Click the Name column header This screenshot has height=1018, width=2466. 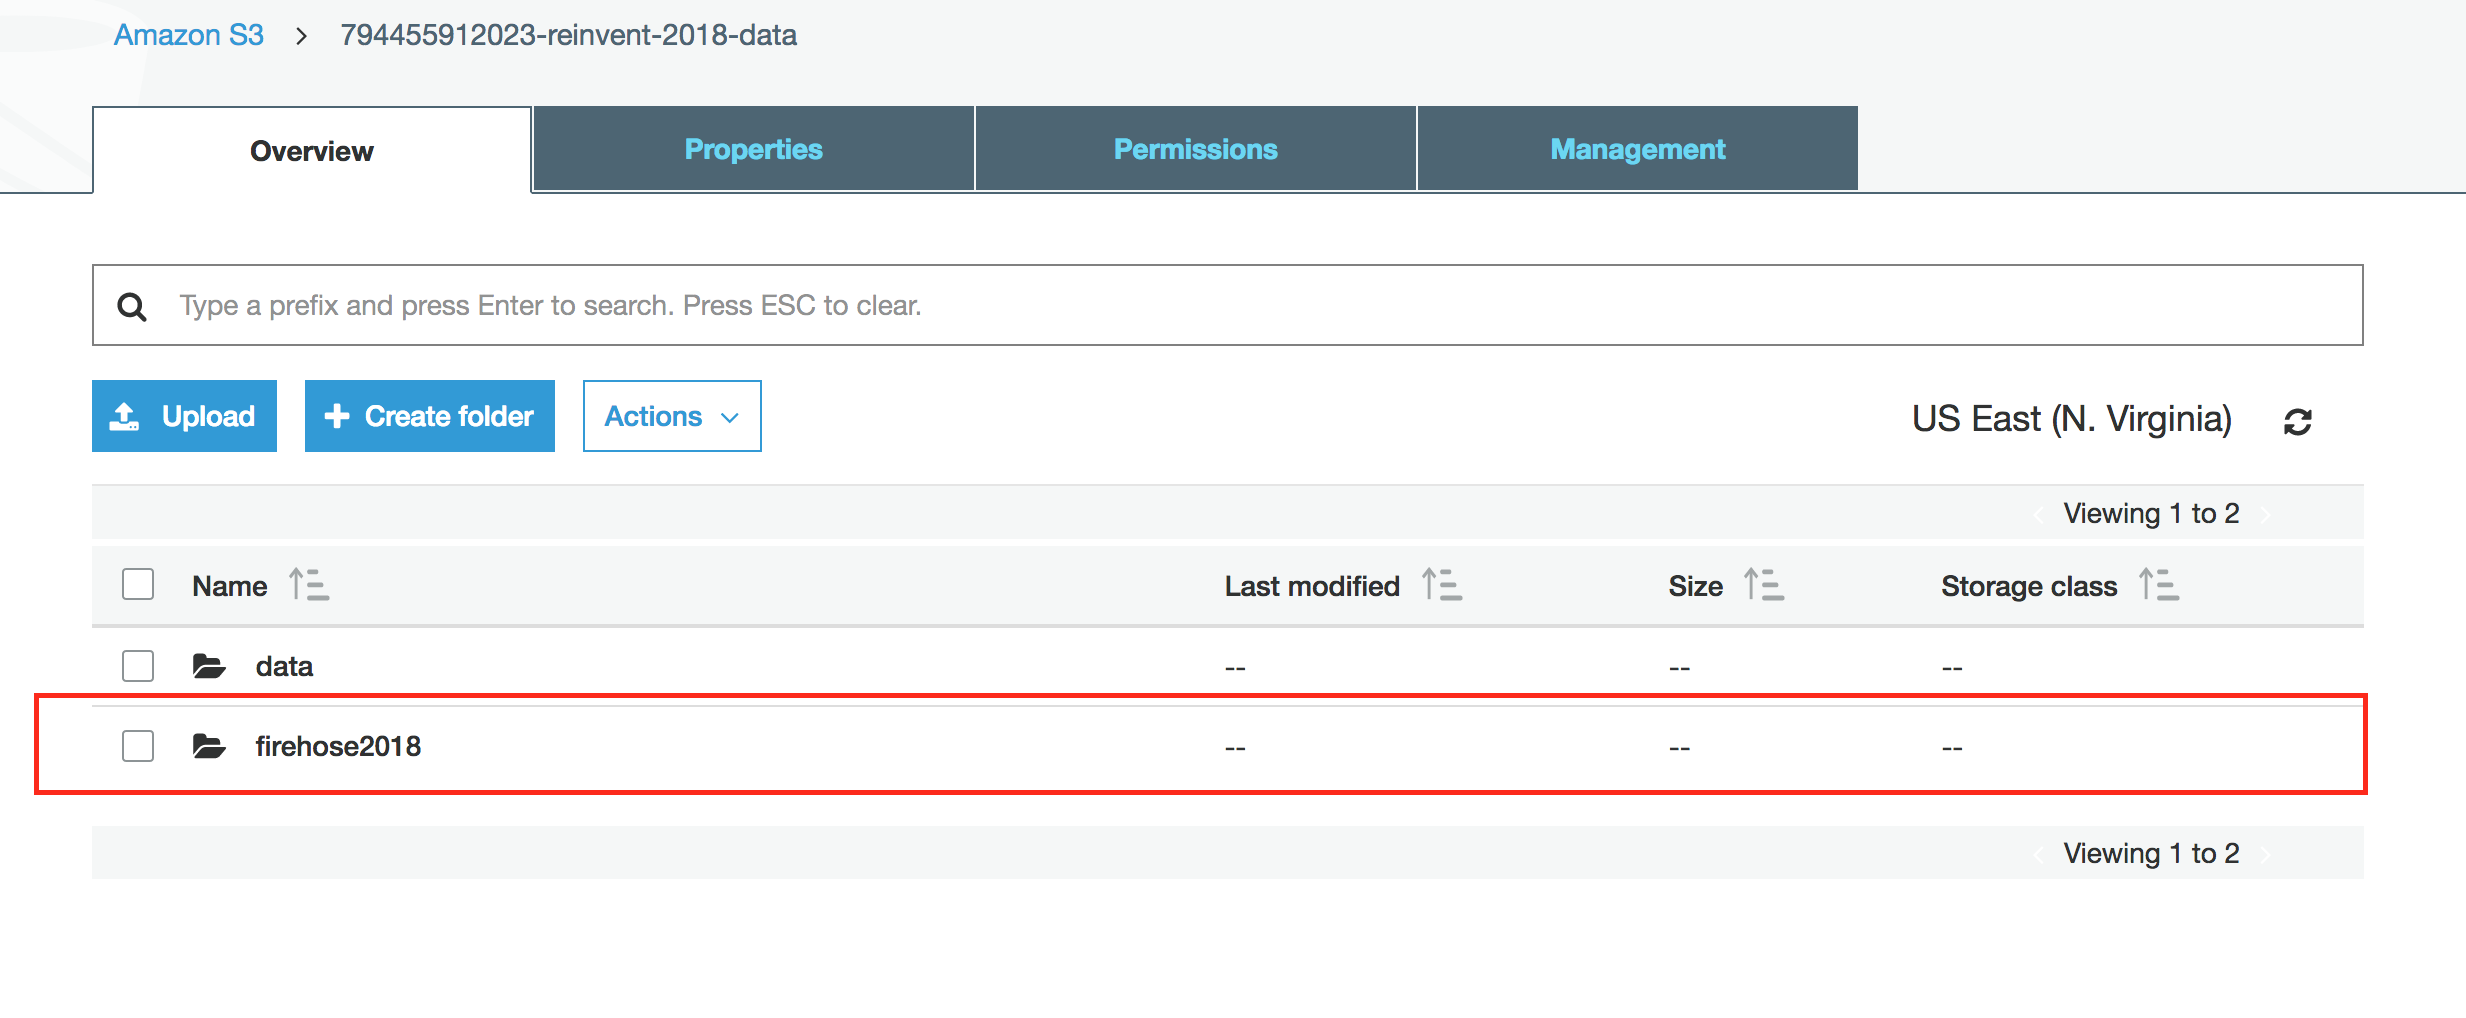(x=230, y=586)
